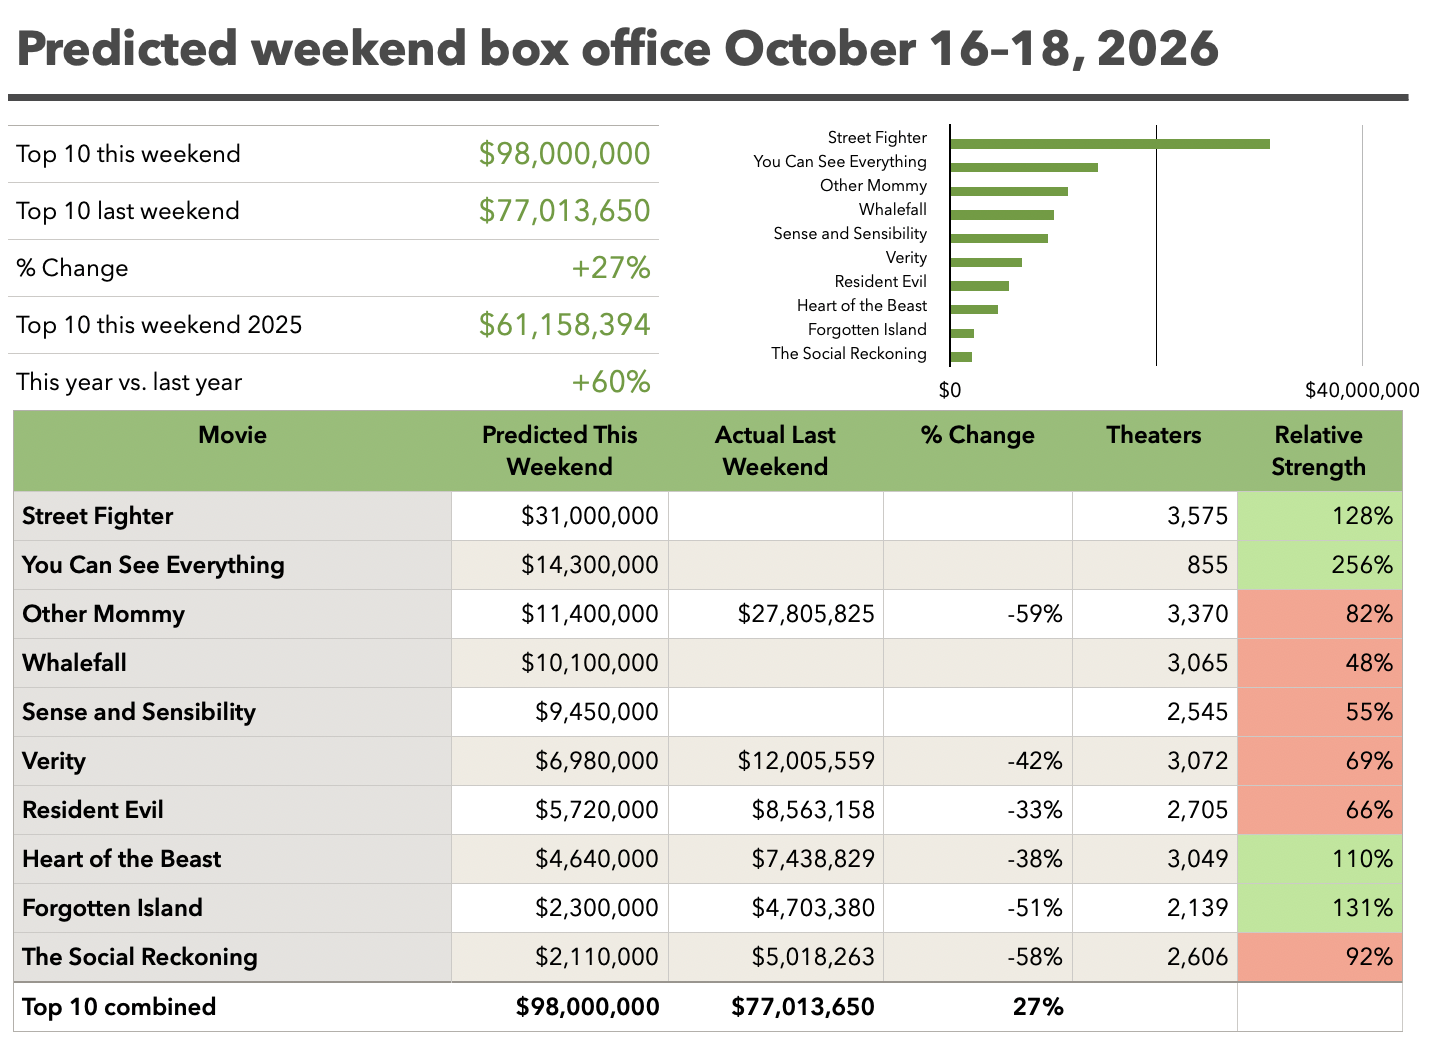This screenshot has height=1044, width=1440.
Task: Click the $10,100,000 predicted cell
Action: 560,663
